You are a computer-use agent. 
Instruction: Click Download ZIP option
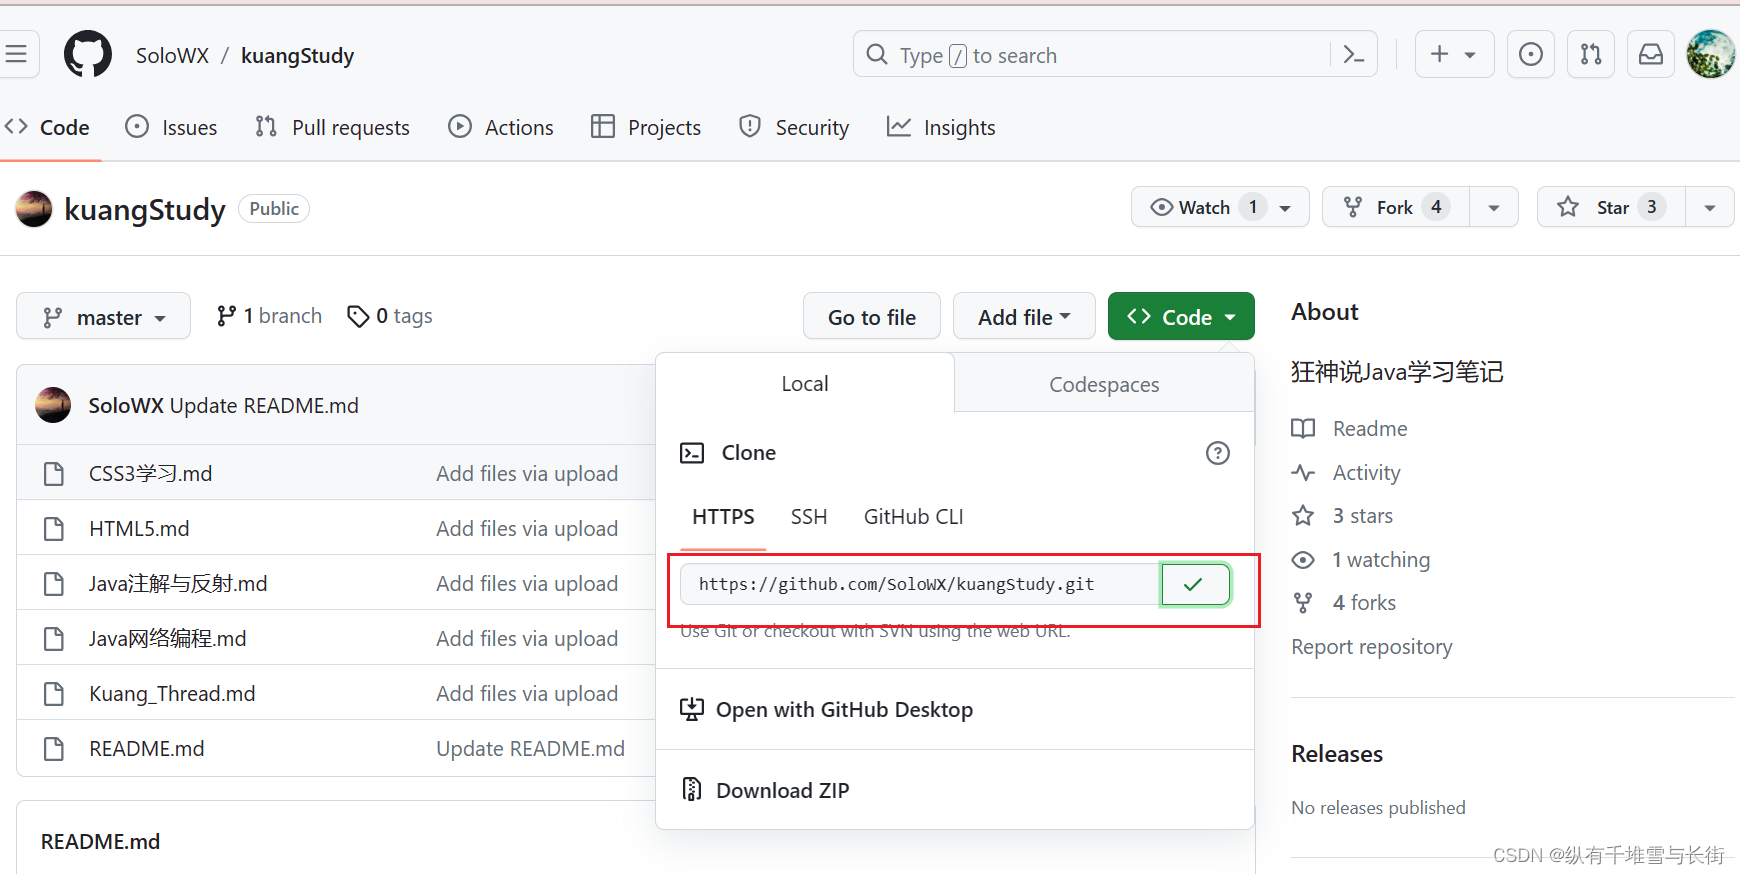[782, 790]
